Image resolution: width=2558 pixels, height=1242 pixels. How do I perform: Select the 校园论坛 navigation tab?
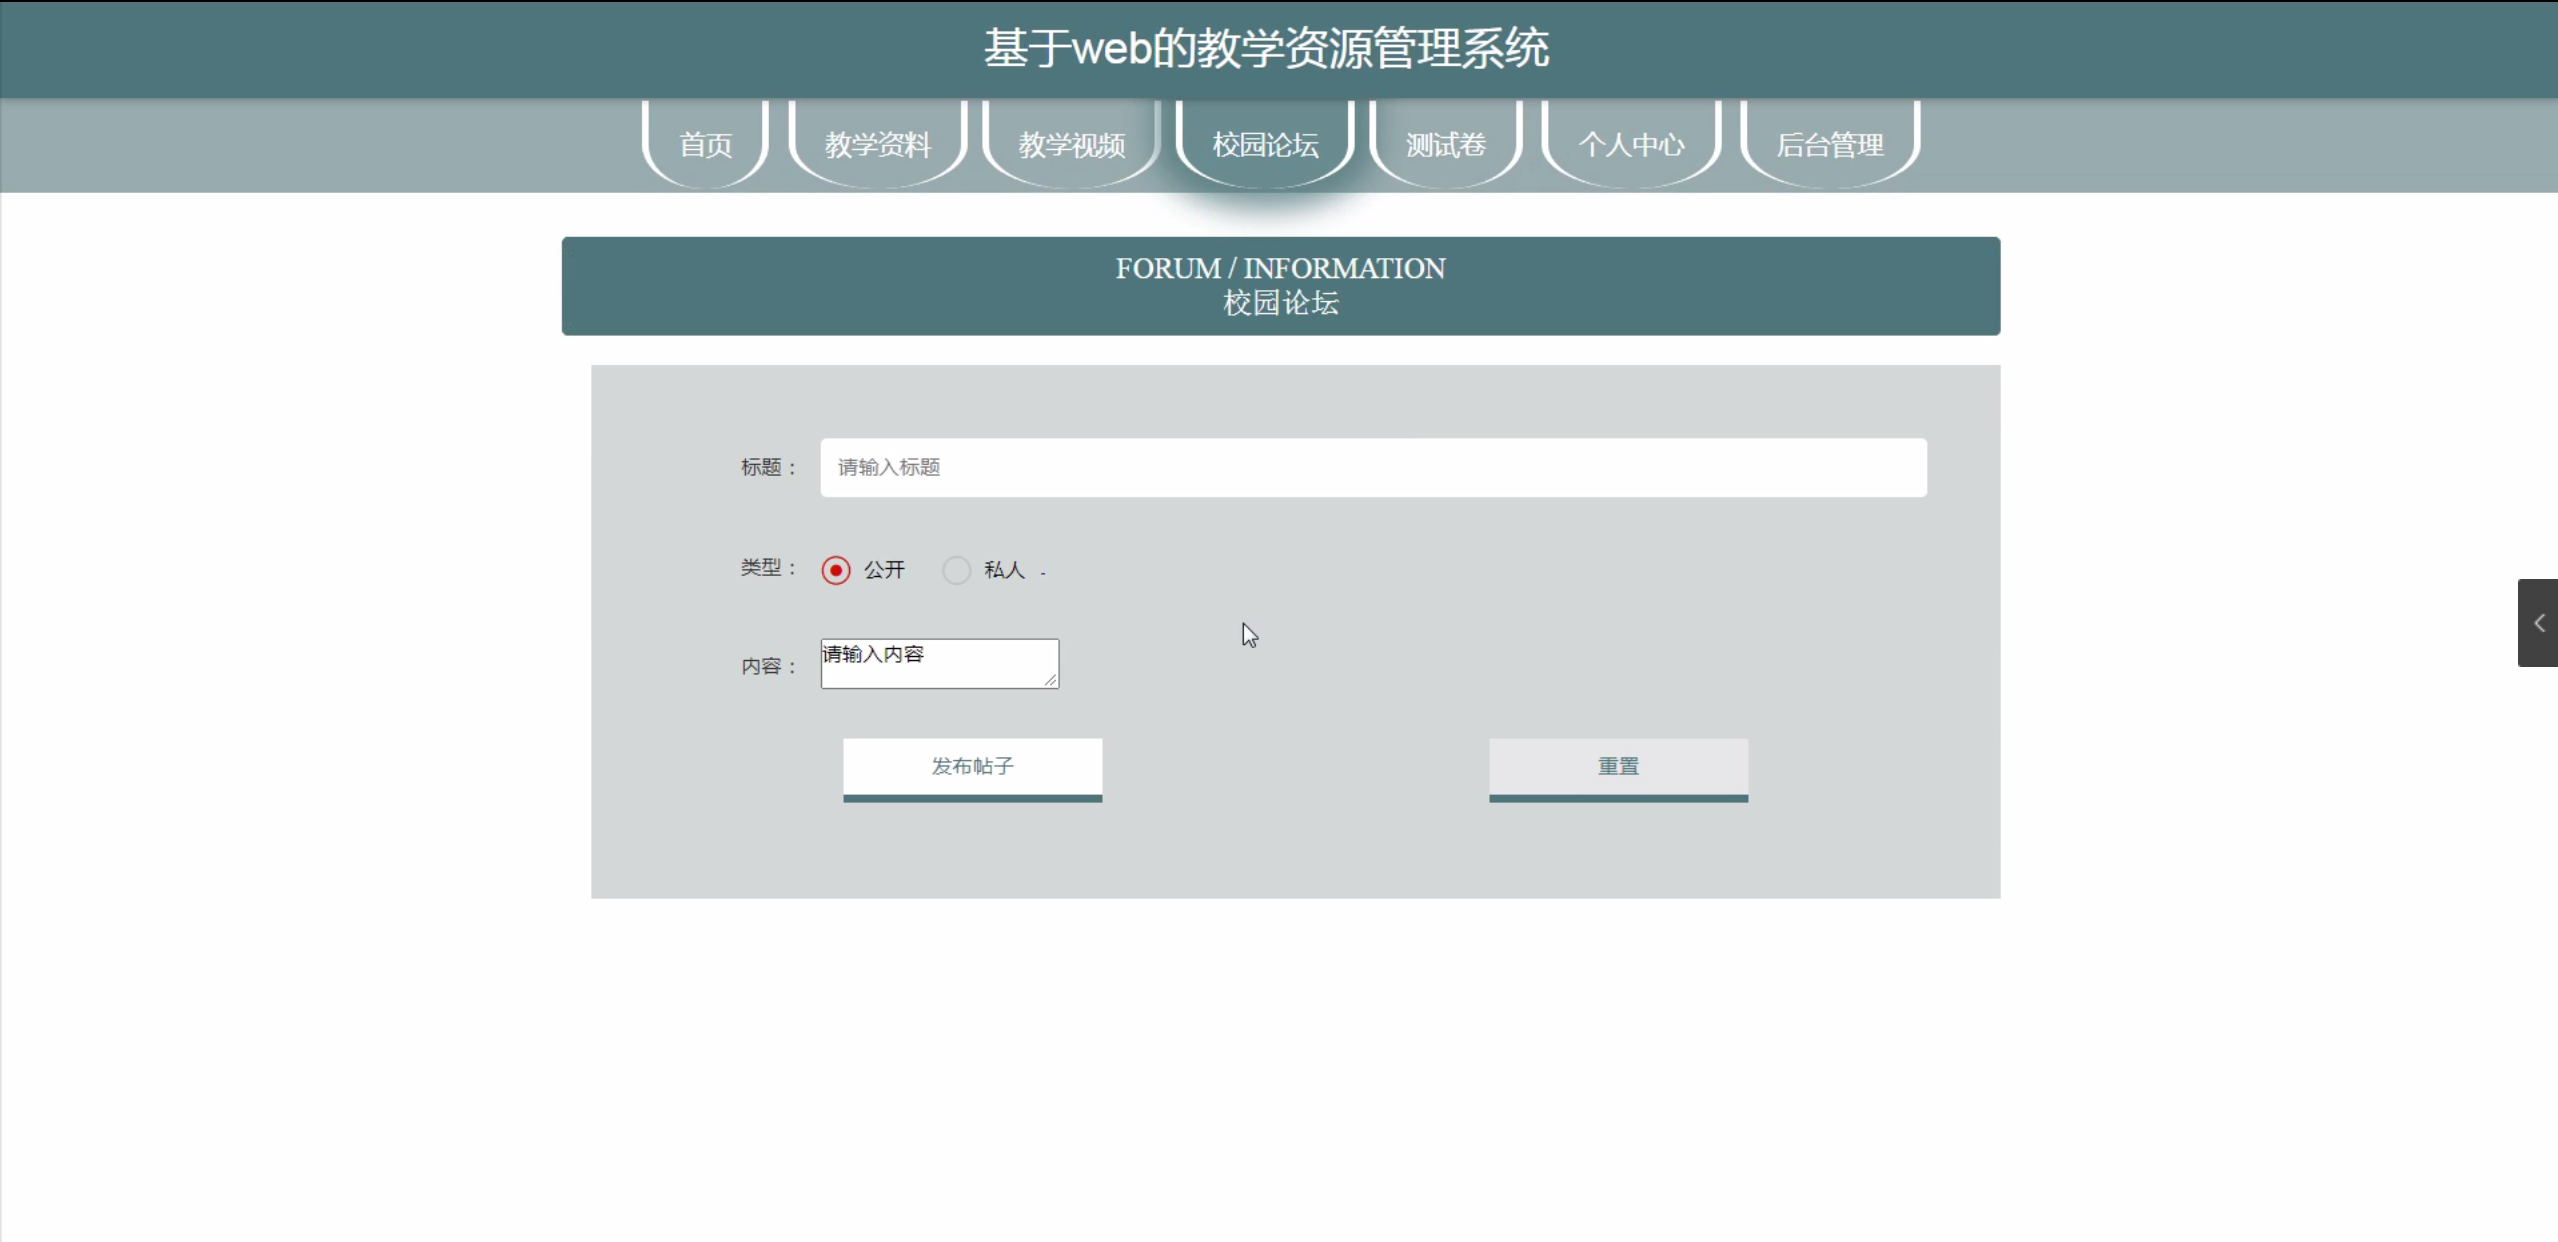[x=1265, y=145]
